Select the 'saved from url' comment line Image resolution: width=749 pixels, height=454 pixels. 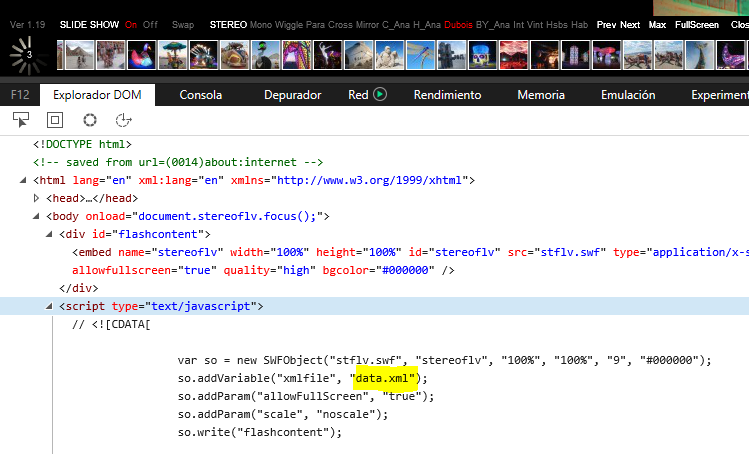click(178, 162)
